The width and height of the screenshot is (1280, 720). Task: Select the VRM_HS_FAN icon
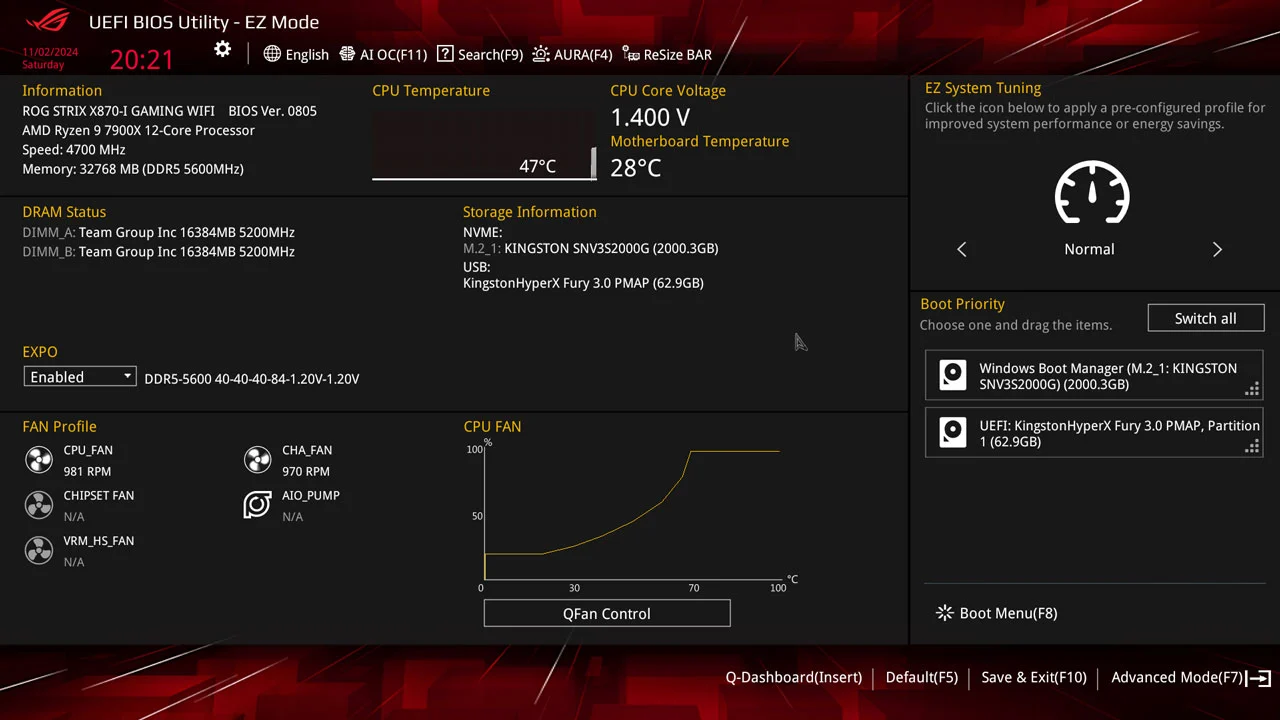pyautogui.click(x=38, y=550)
